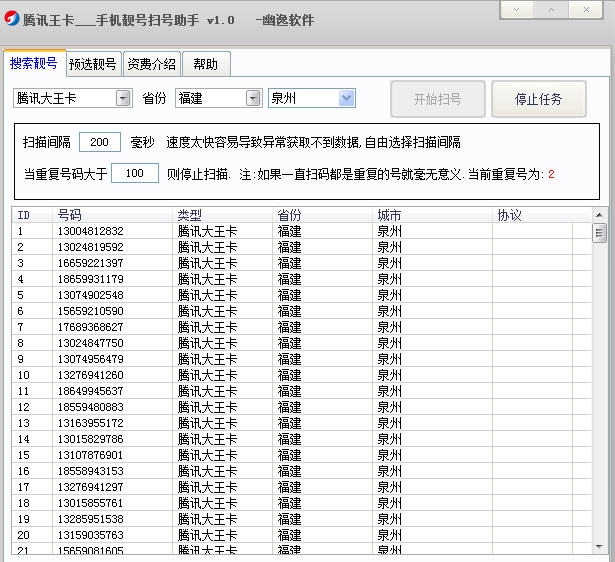Viewport: 615px width, 562px height.
Task: Click the 开始扫号 button
Action: pos(438,99)
